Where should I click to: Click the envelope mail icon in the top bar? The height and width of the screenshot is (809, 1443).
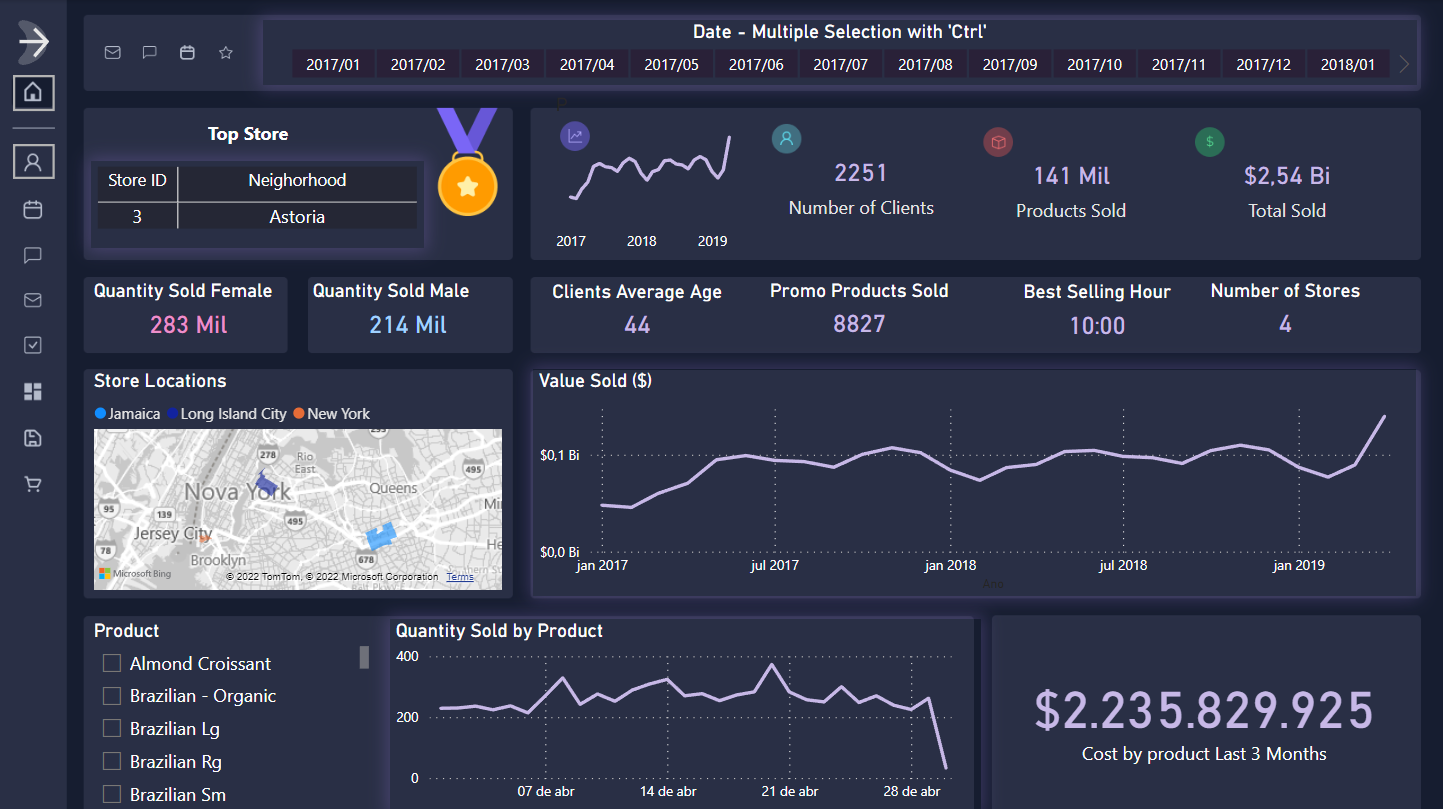(x=112, y=53)
